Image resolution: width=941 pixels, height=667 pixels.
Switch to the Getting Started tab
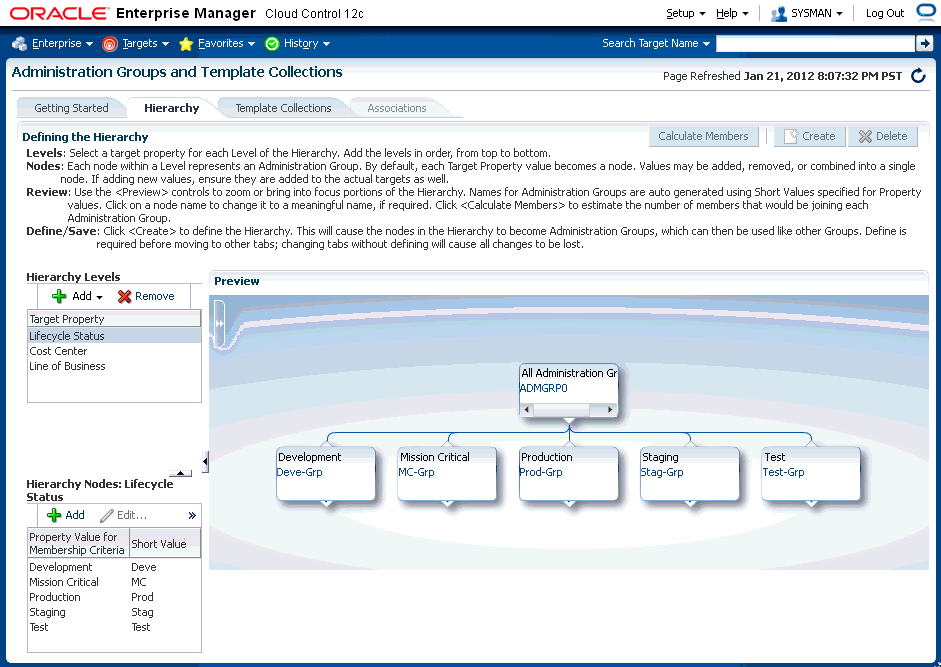point(71,108)
